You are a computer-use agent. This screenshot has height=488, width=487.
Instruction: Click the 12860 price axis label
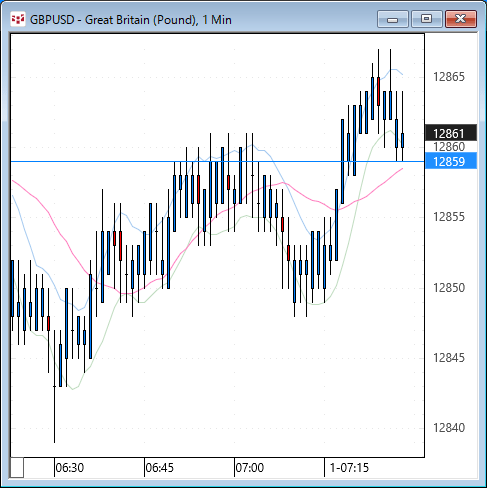(449, 147)
